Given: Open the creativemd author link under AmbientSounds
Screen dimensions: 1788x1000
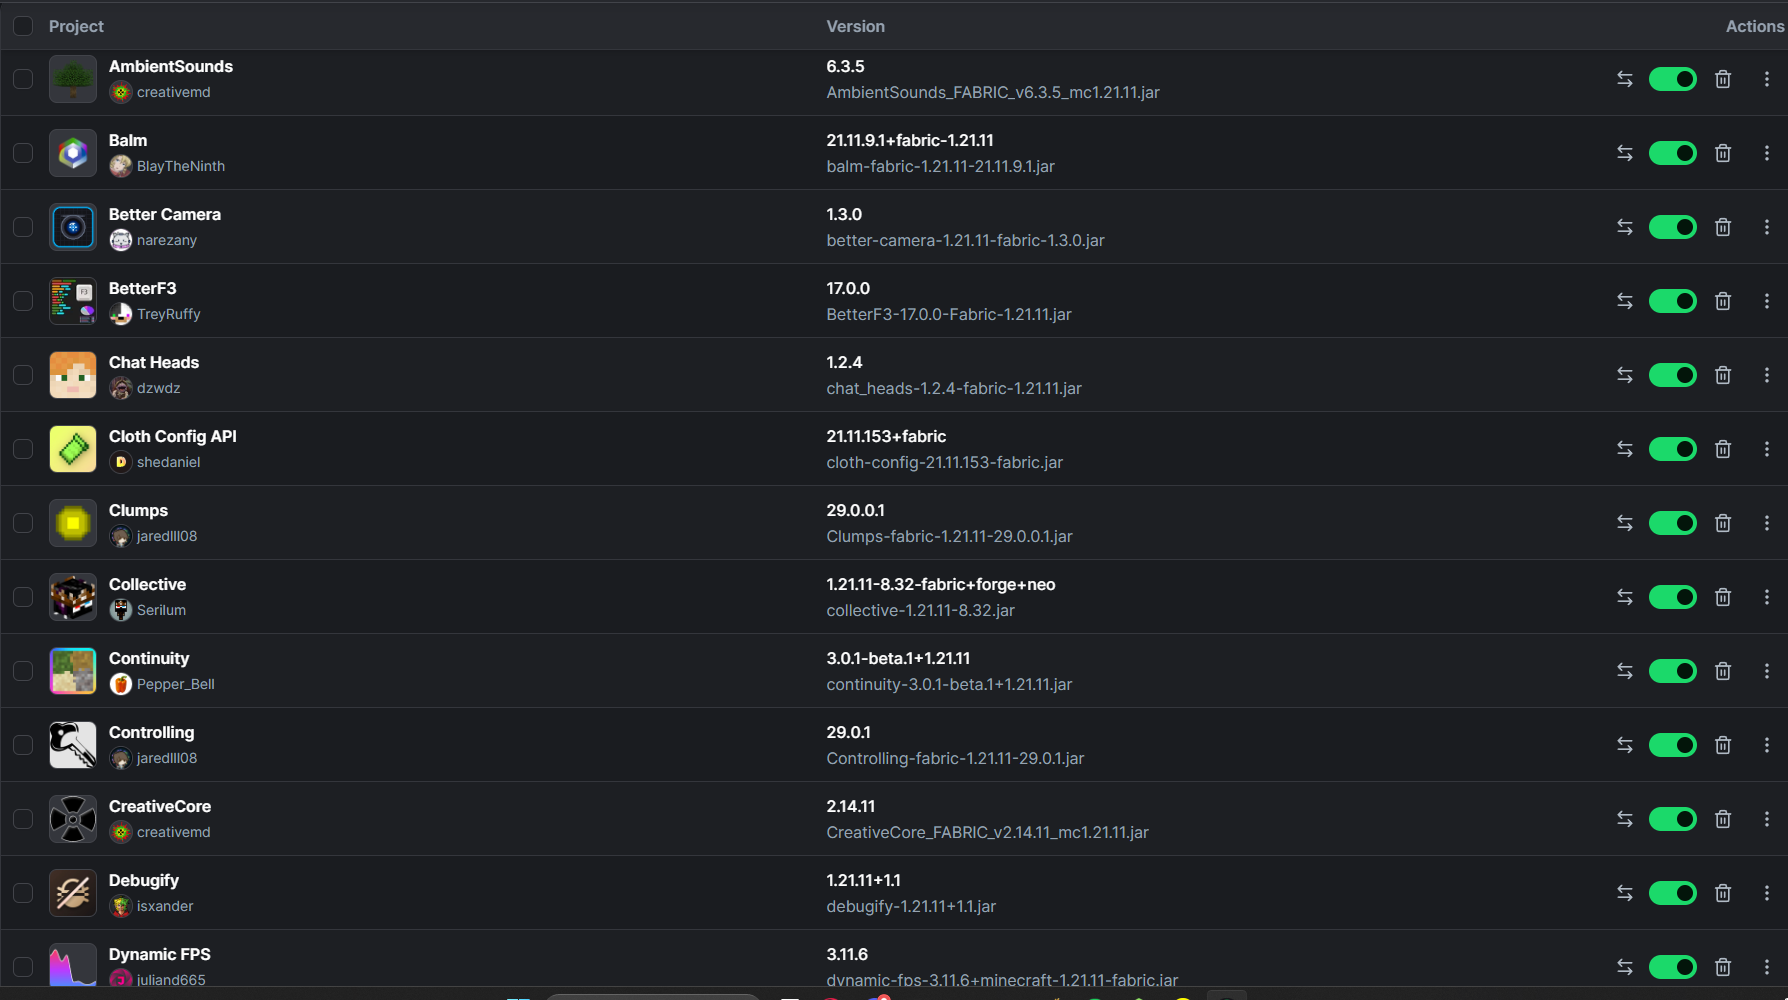Looking at the screenshot, I should click(x=173, y=92).
